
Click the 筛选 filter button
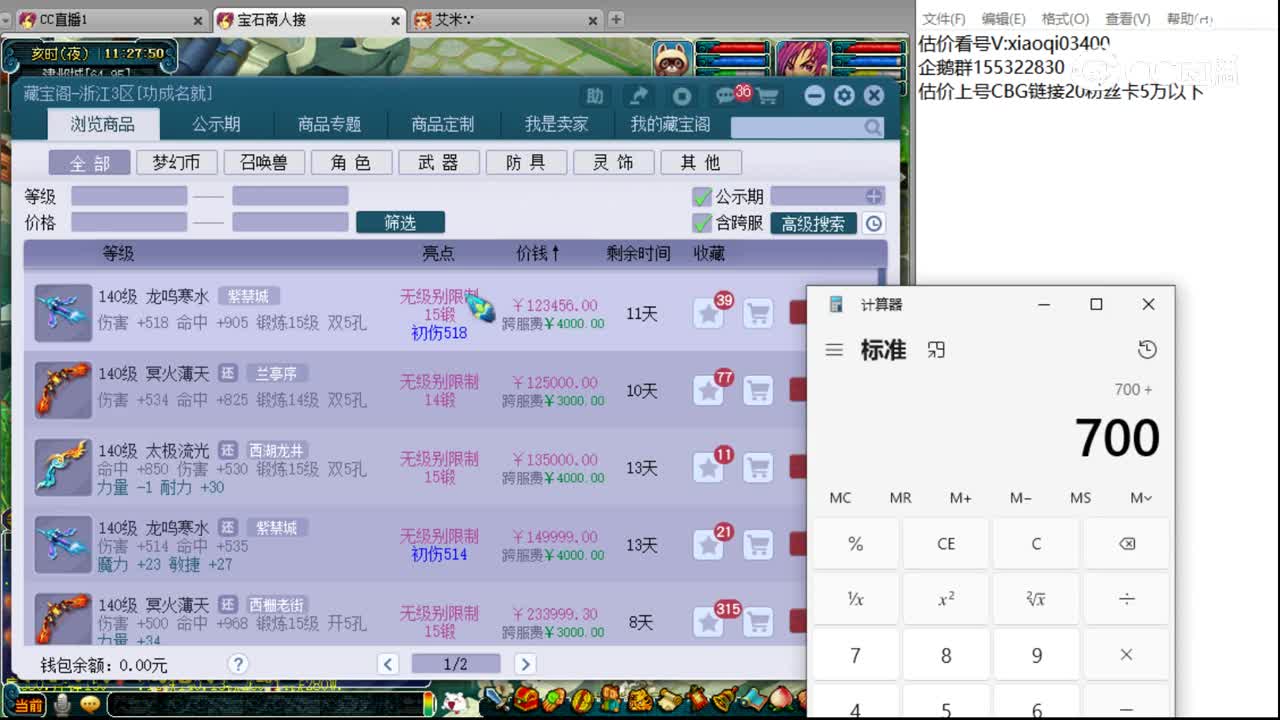[400, 223]
